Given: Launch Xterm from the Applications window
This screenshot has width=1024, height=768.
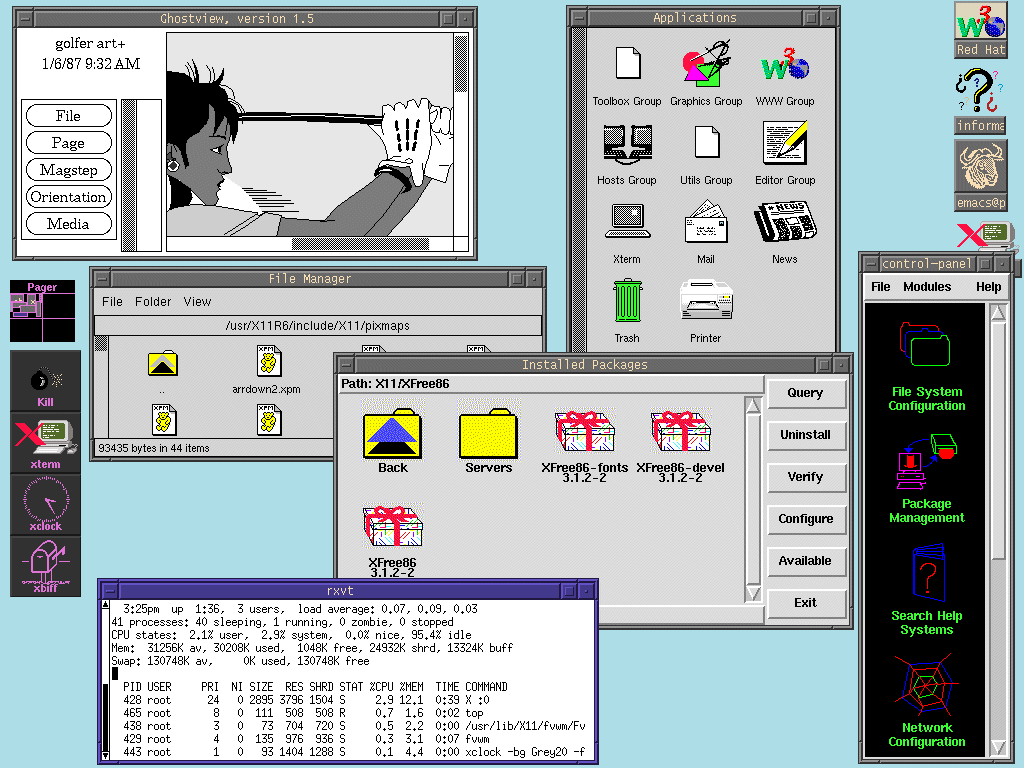Looking at the screenshot, I should pos(628,221).
